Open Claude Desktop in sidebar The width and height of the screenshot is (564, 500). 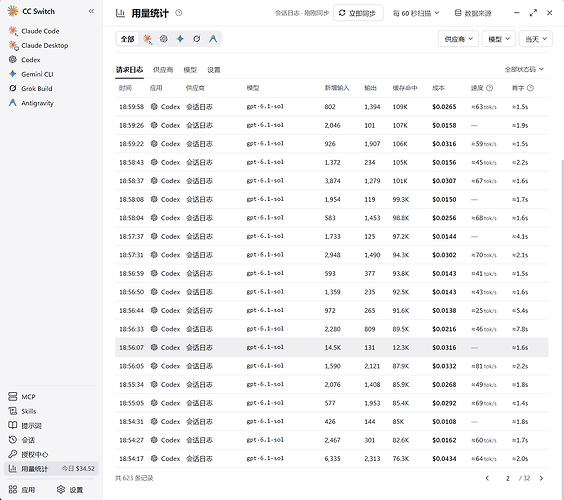[38, 45]
